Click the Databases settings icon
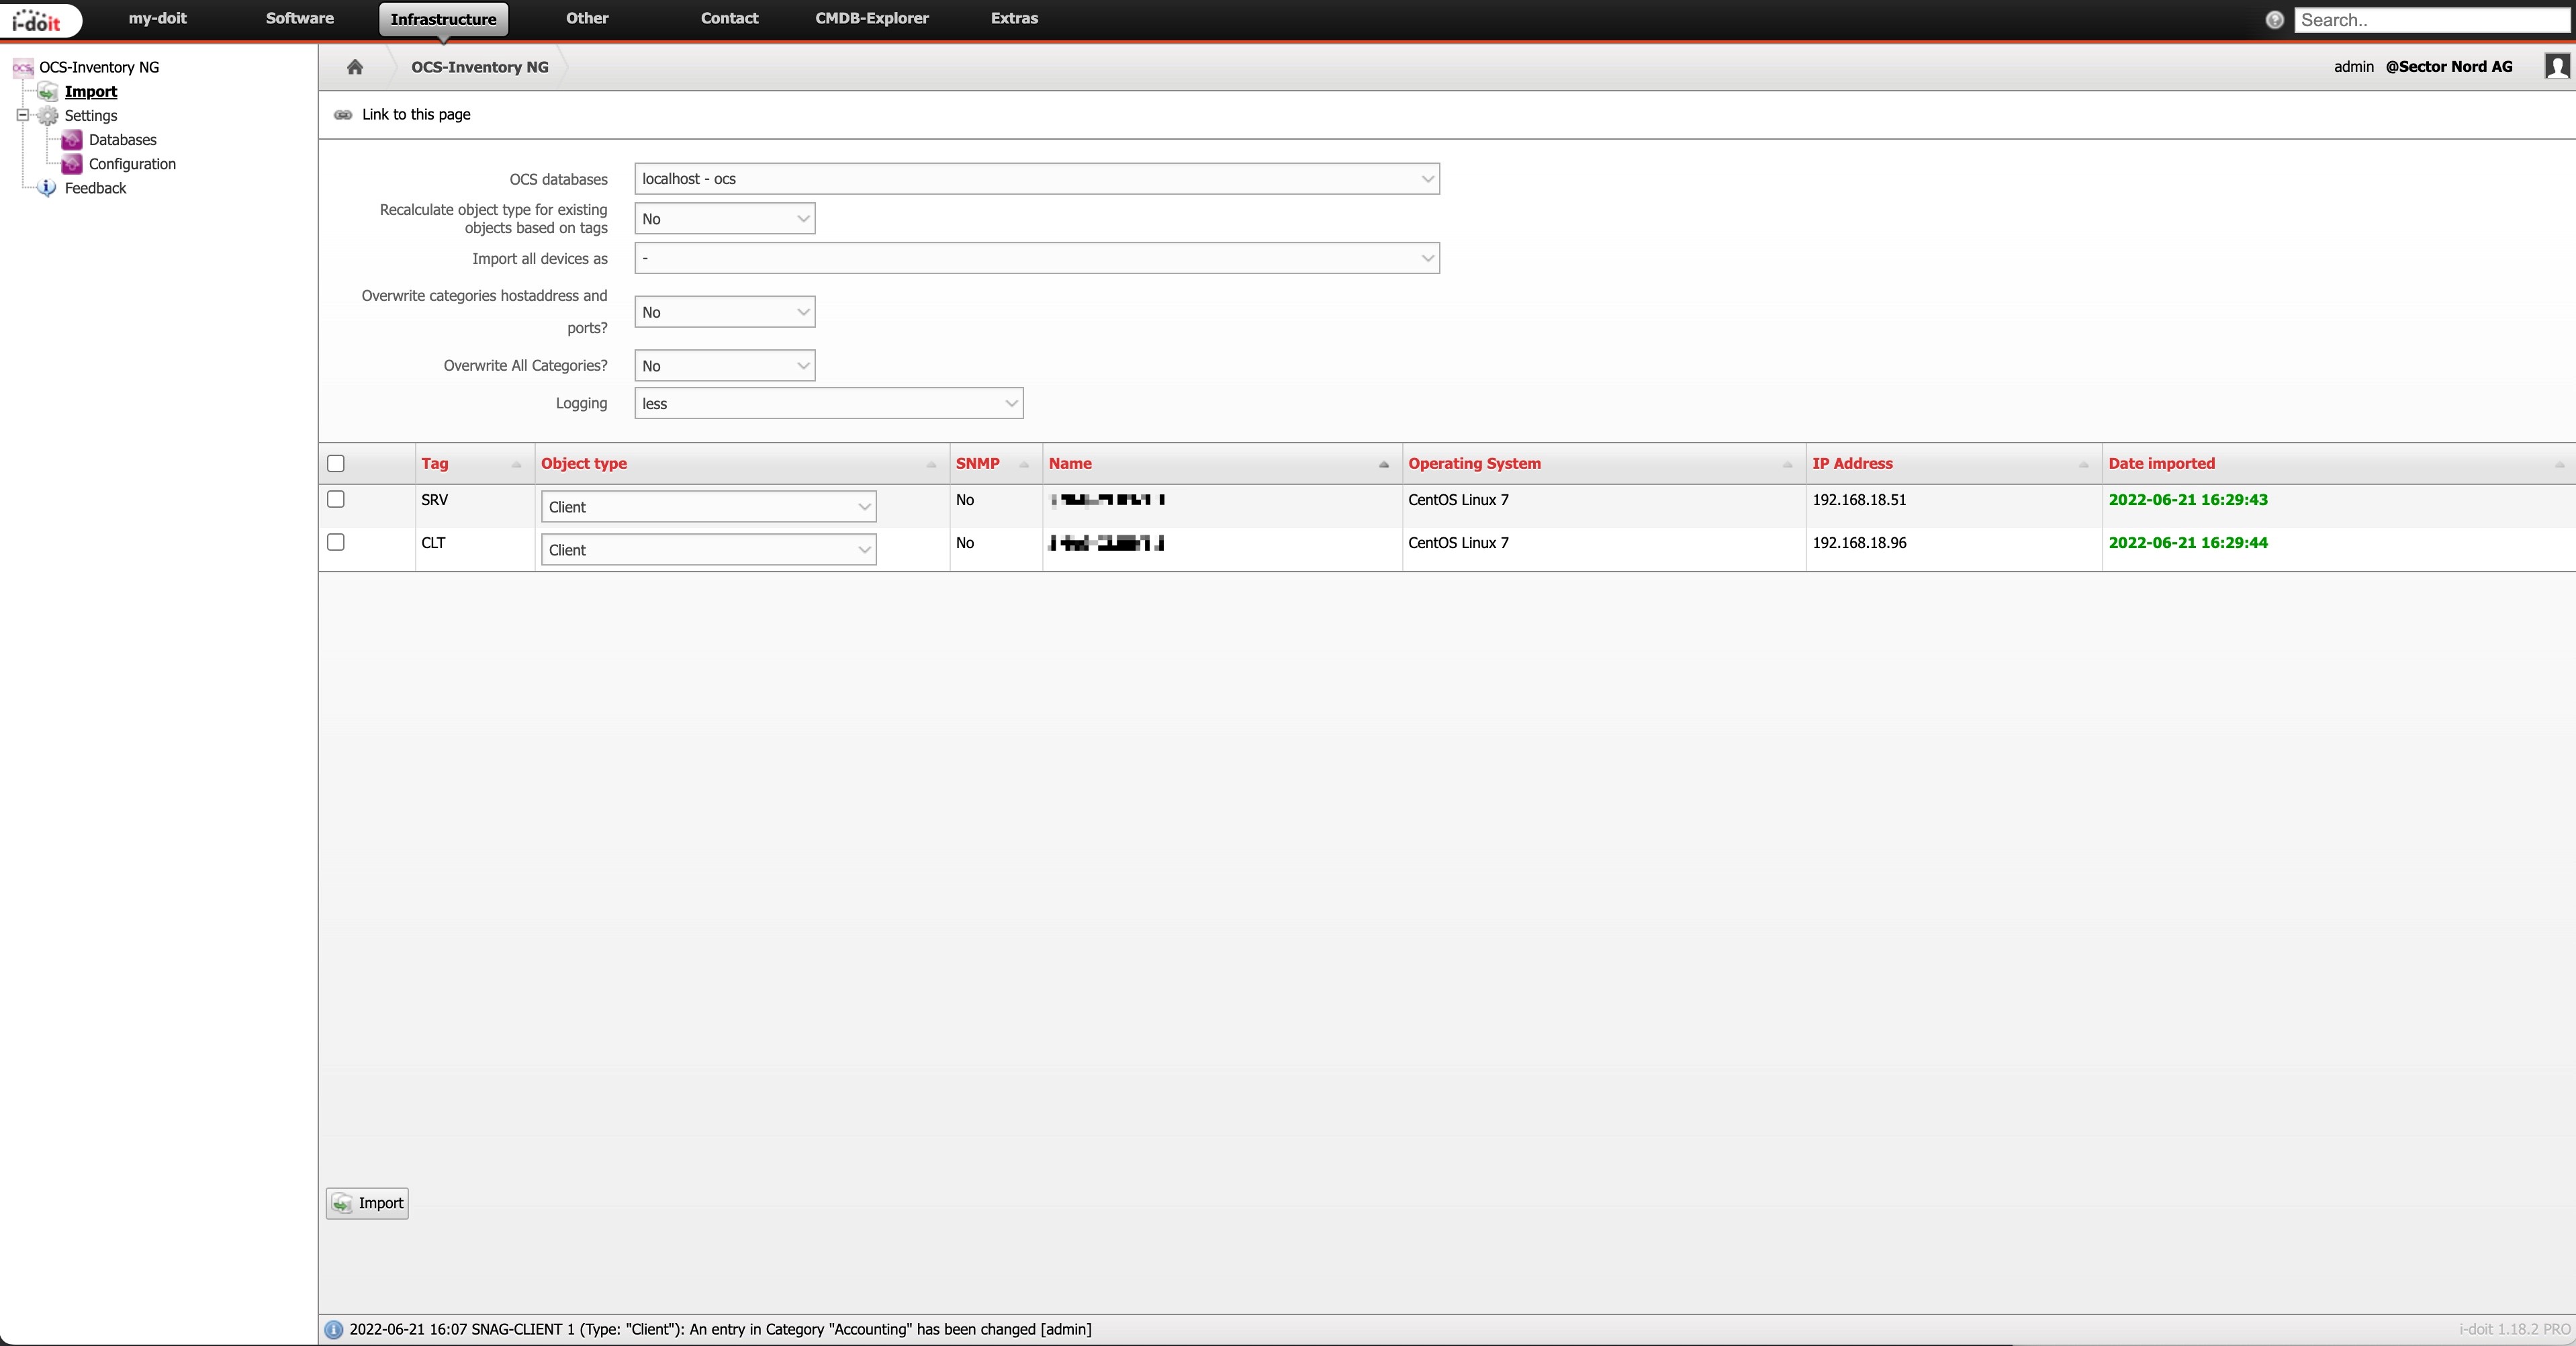This screenshot has height=1346, width=2576. (72, 140)
